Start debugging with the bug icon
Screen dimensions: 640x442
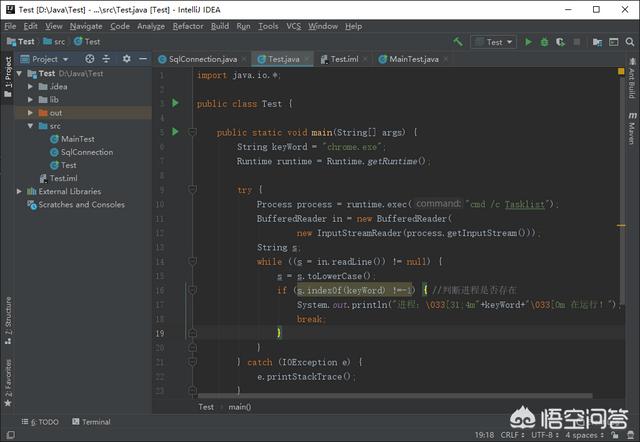click(x=544, y=42)
